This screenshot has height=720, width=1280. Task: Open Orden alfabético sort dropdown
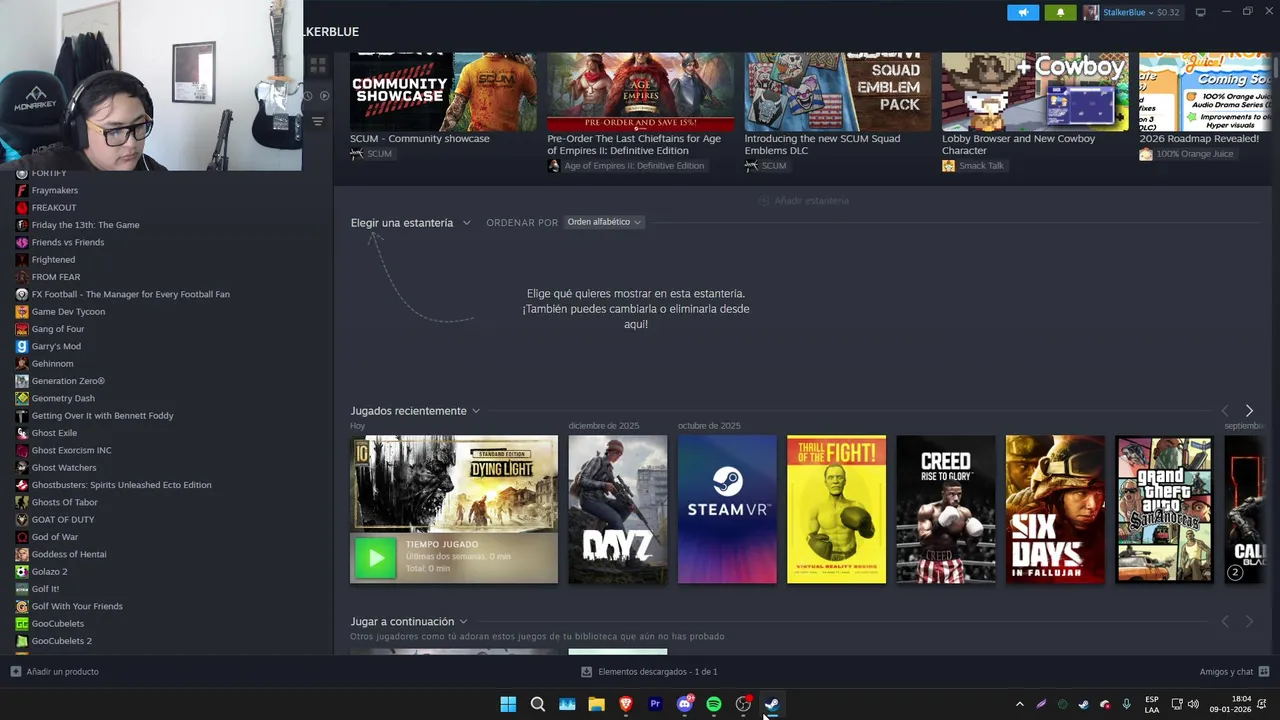(604, 222)
